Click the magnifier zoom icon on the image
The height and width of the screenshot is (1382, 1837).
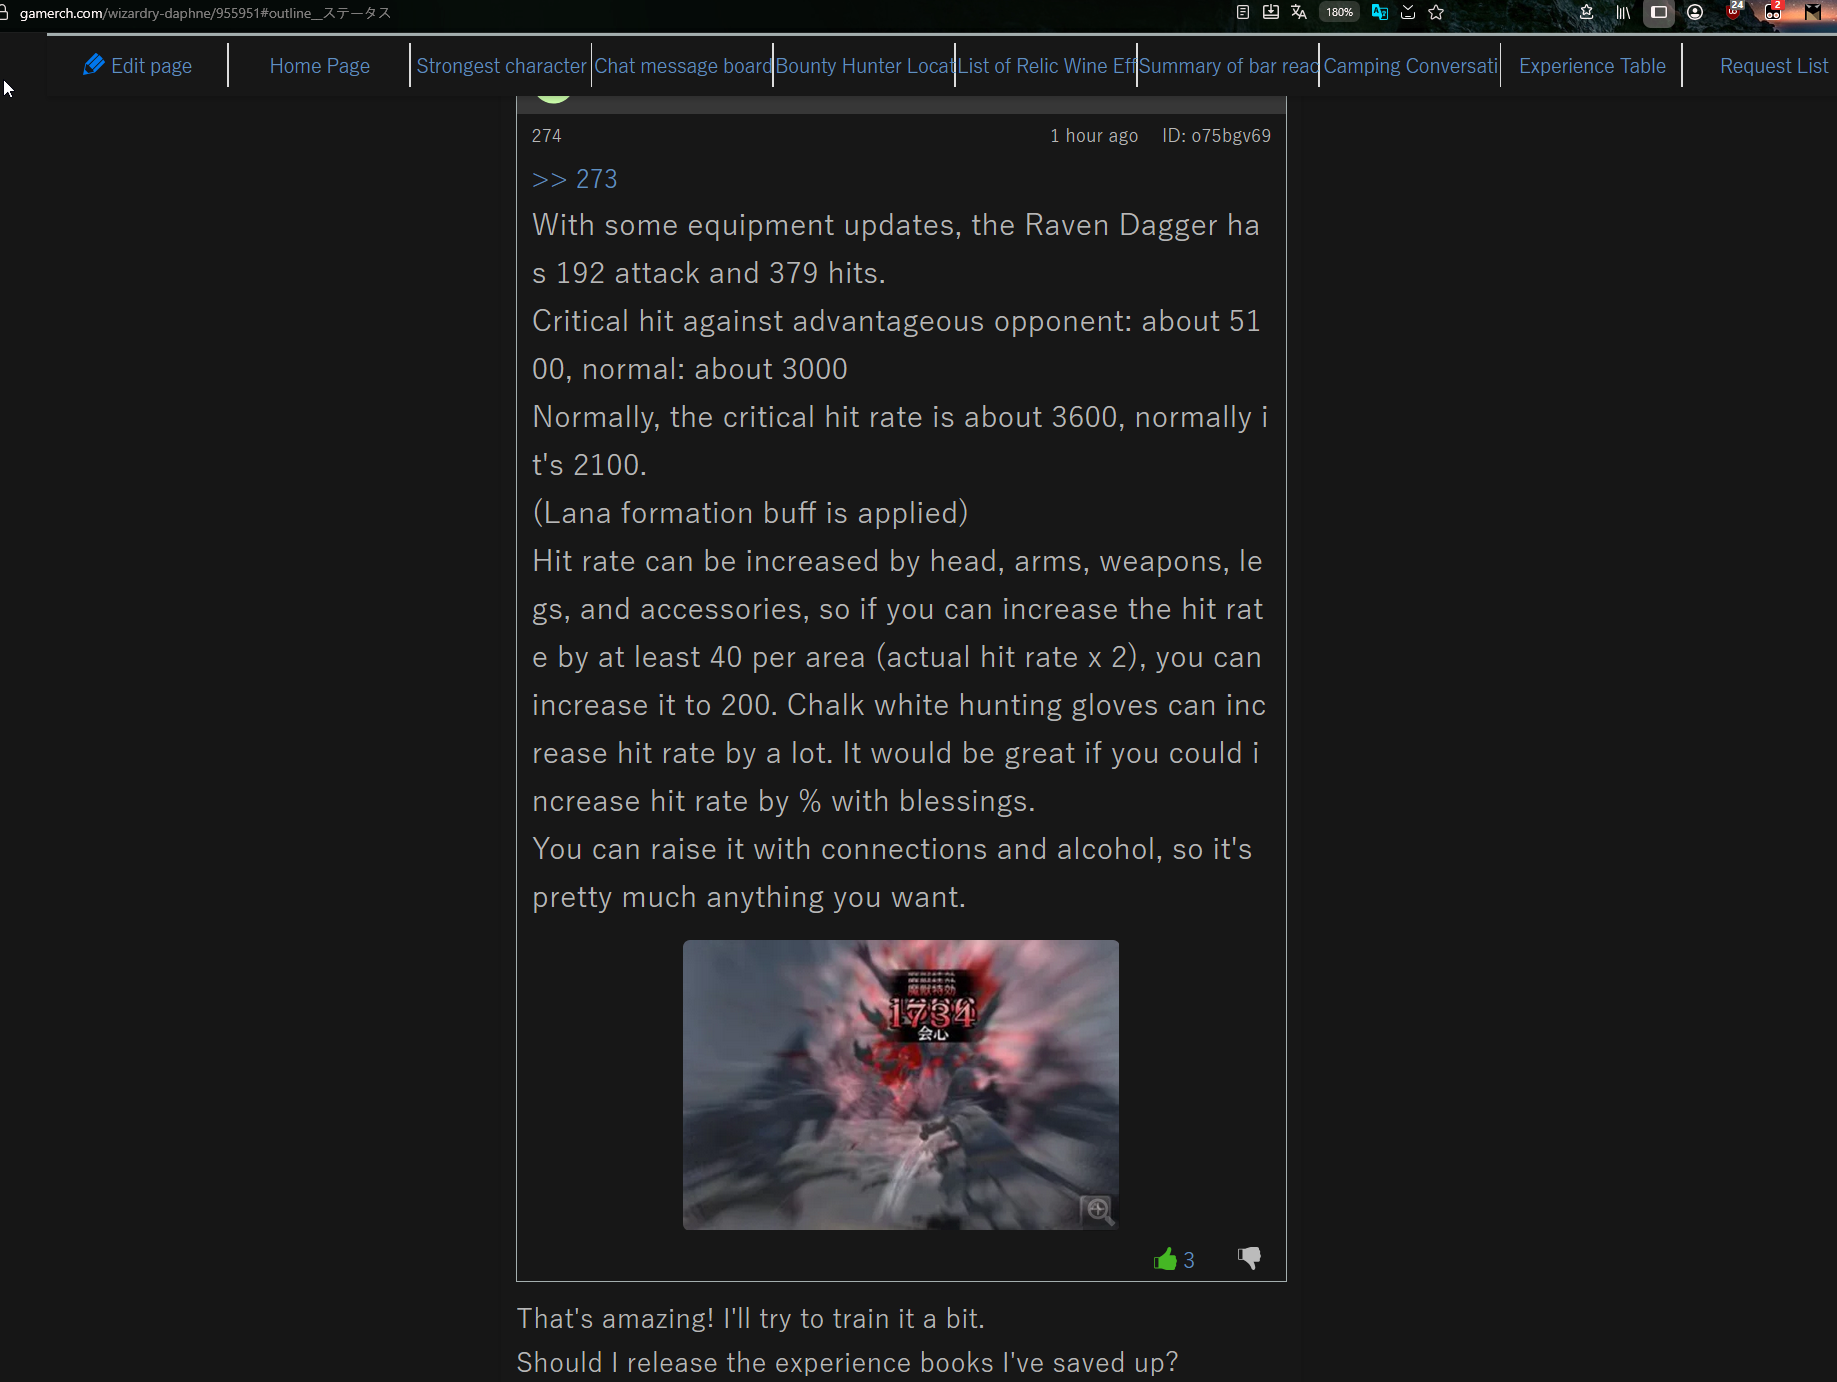tap(1098, 1210)
